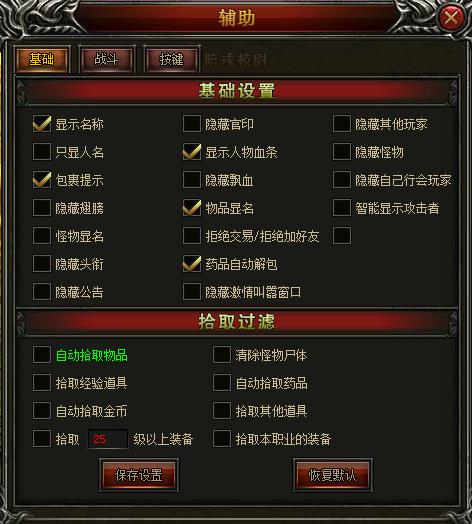Disable 显示人物血条 checkbox
This screenshot has width=472, height=524.
(x=192, y=152)
